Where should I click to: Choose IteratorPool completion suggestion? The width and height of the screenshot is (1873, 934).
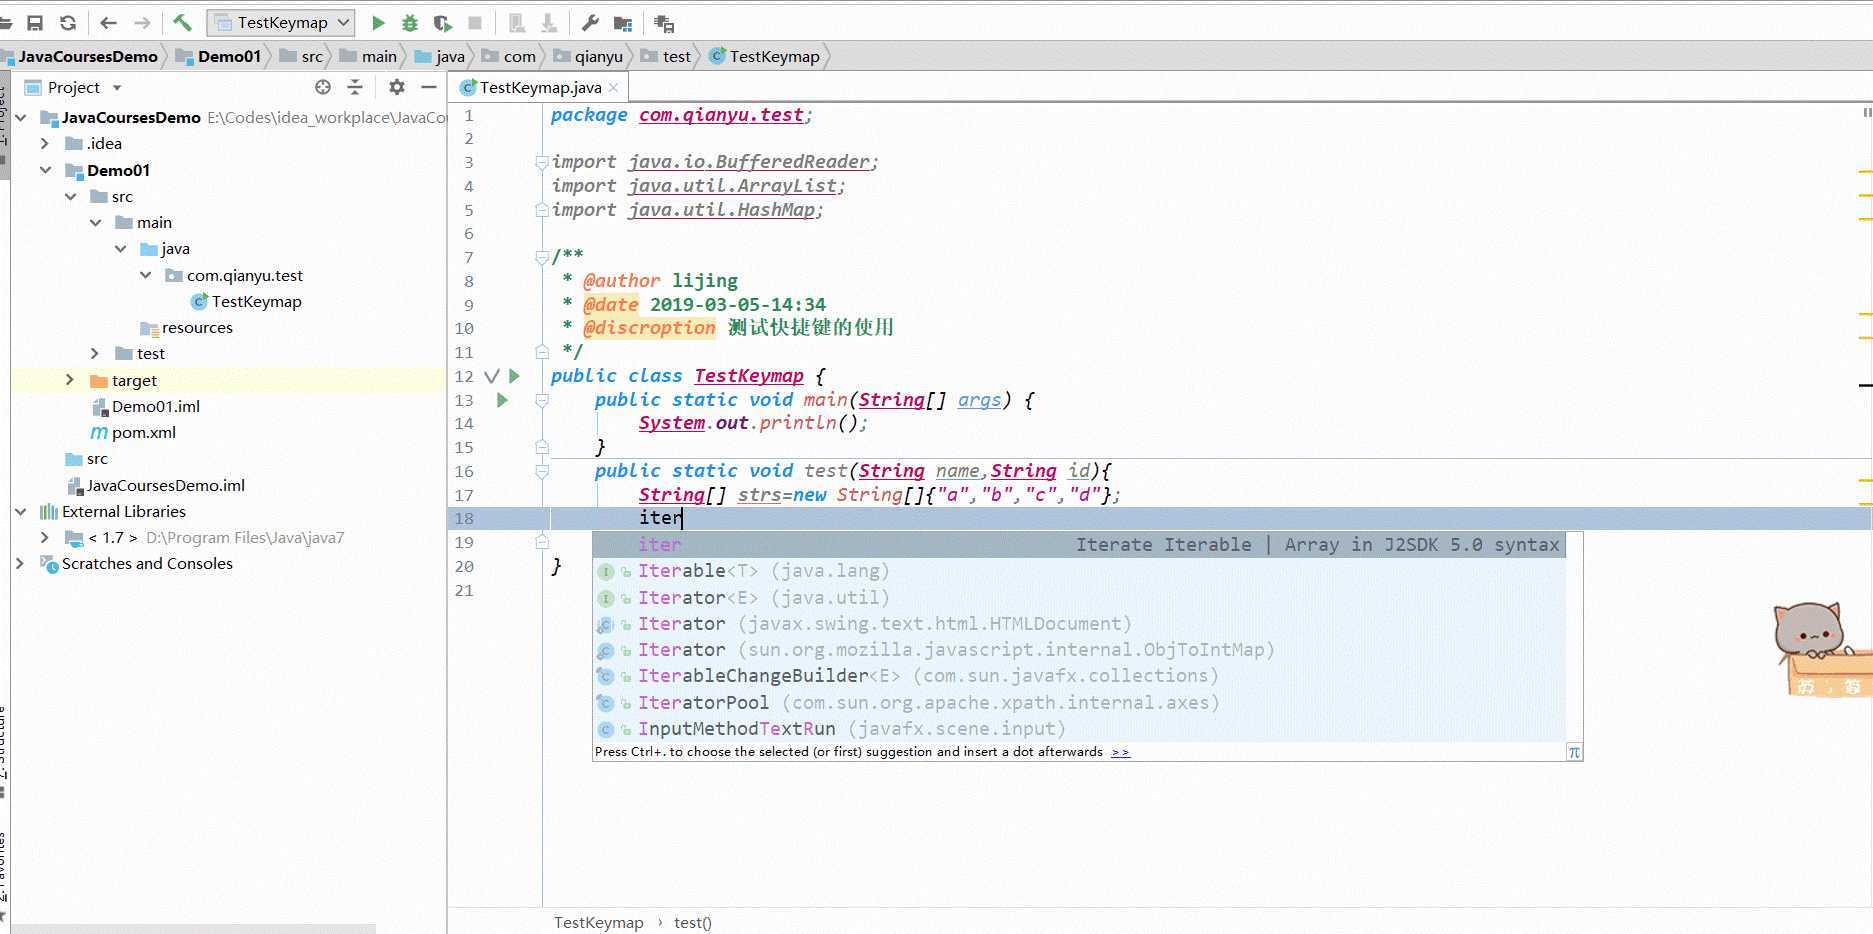click(x=1079, y=703)
